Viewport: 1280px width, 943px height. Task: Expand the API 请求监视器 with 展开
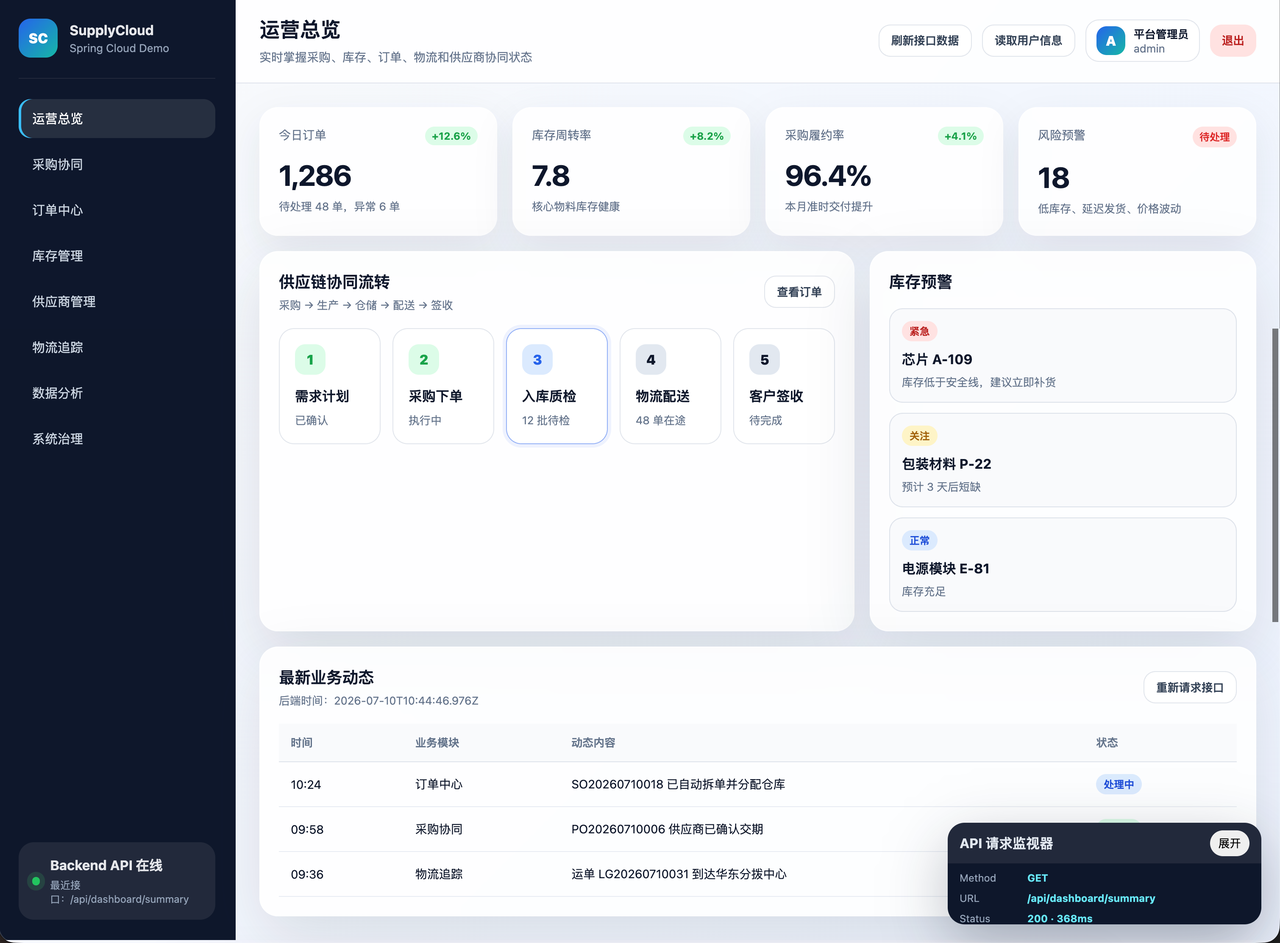click(1230, 843)
